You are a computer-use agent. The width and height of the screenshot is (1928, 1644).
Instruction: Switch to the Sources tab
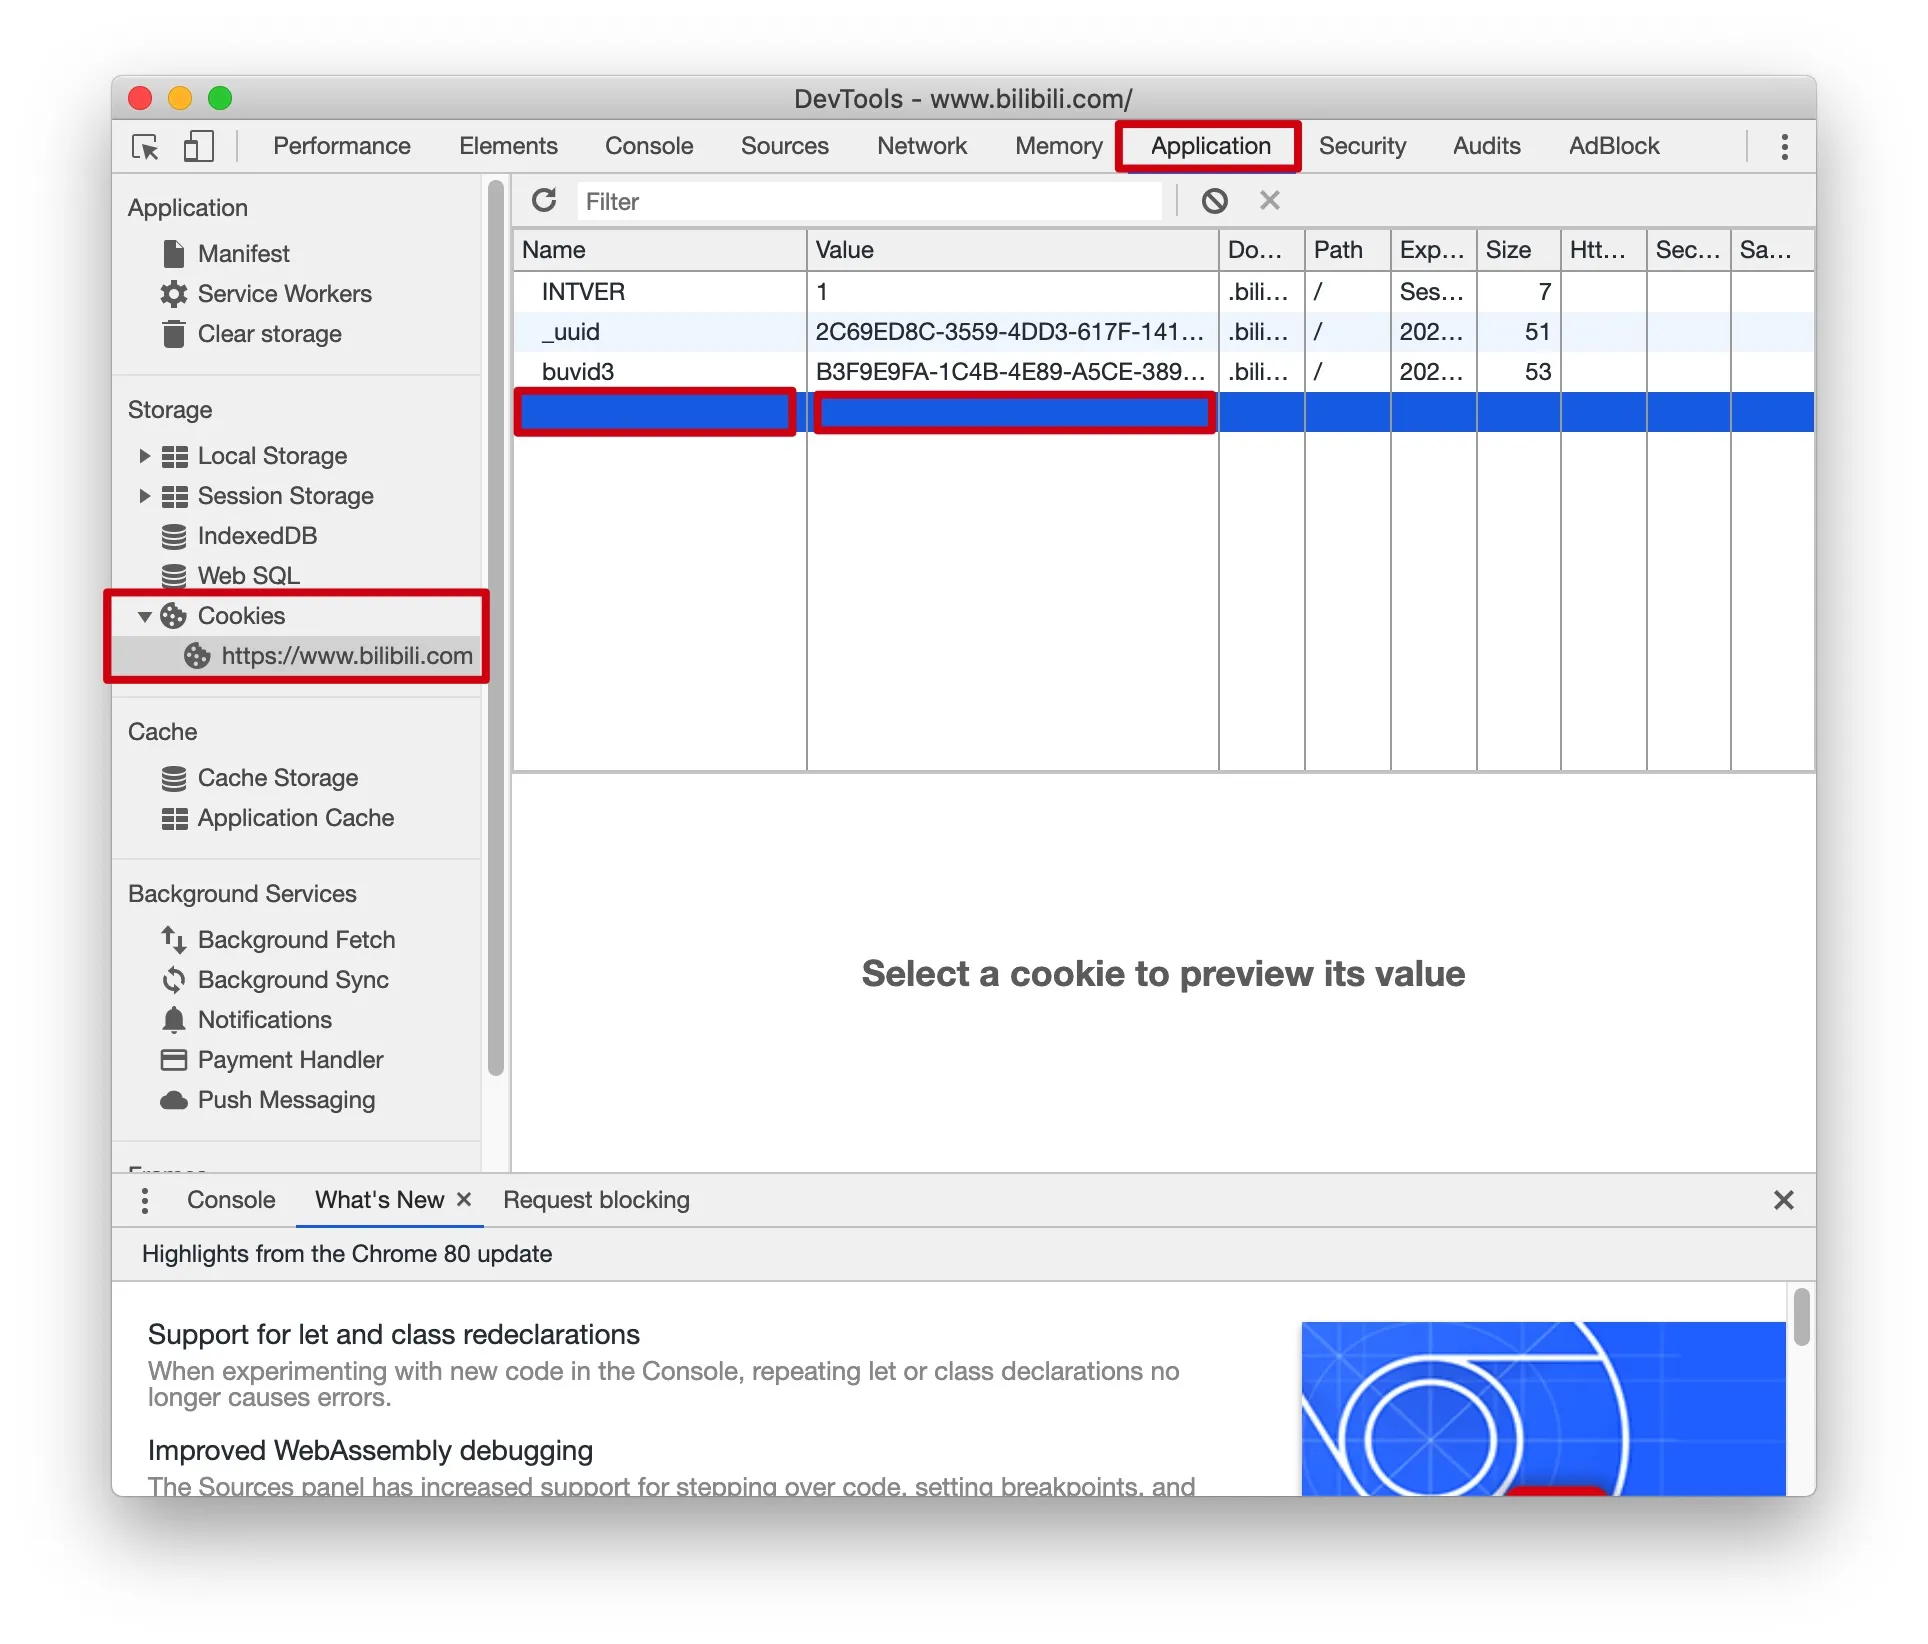[785, 146]
